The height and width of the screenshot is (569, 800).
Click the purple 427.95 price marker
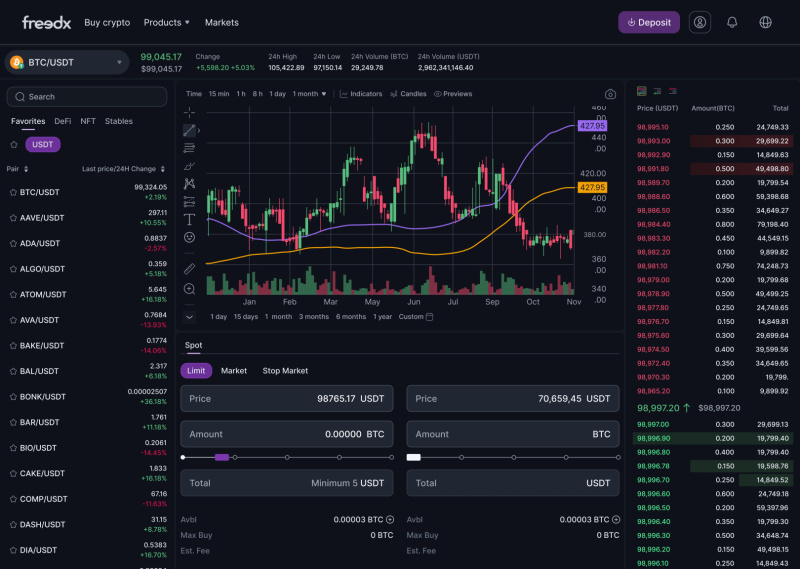click(592, 126)
